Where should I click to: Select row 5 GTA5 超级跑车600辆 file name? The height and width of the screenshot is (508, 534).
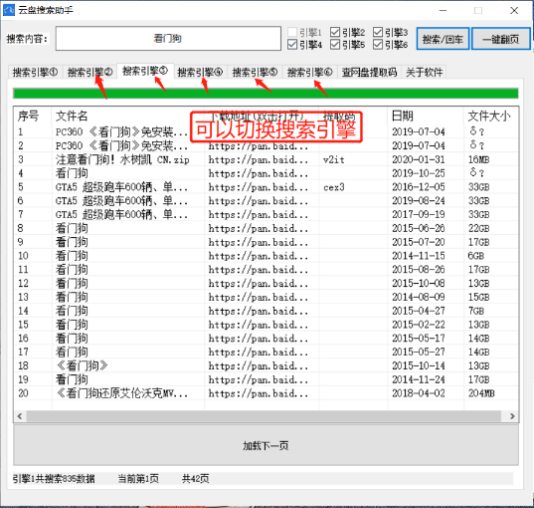[x=122, y=187]
